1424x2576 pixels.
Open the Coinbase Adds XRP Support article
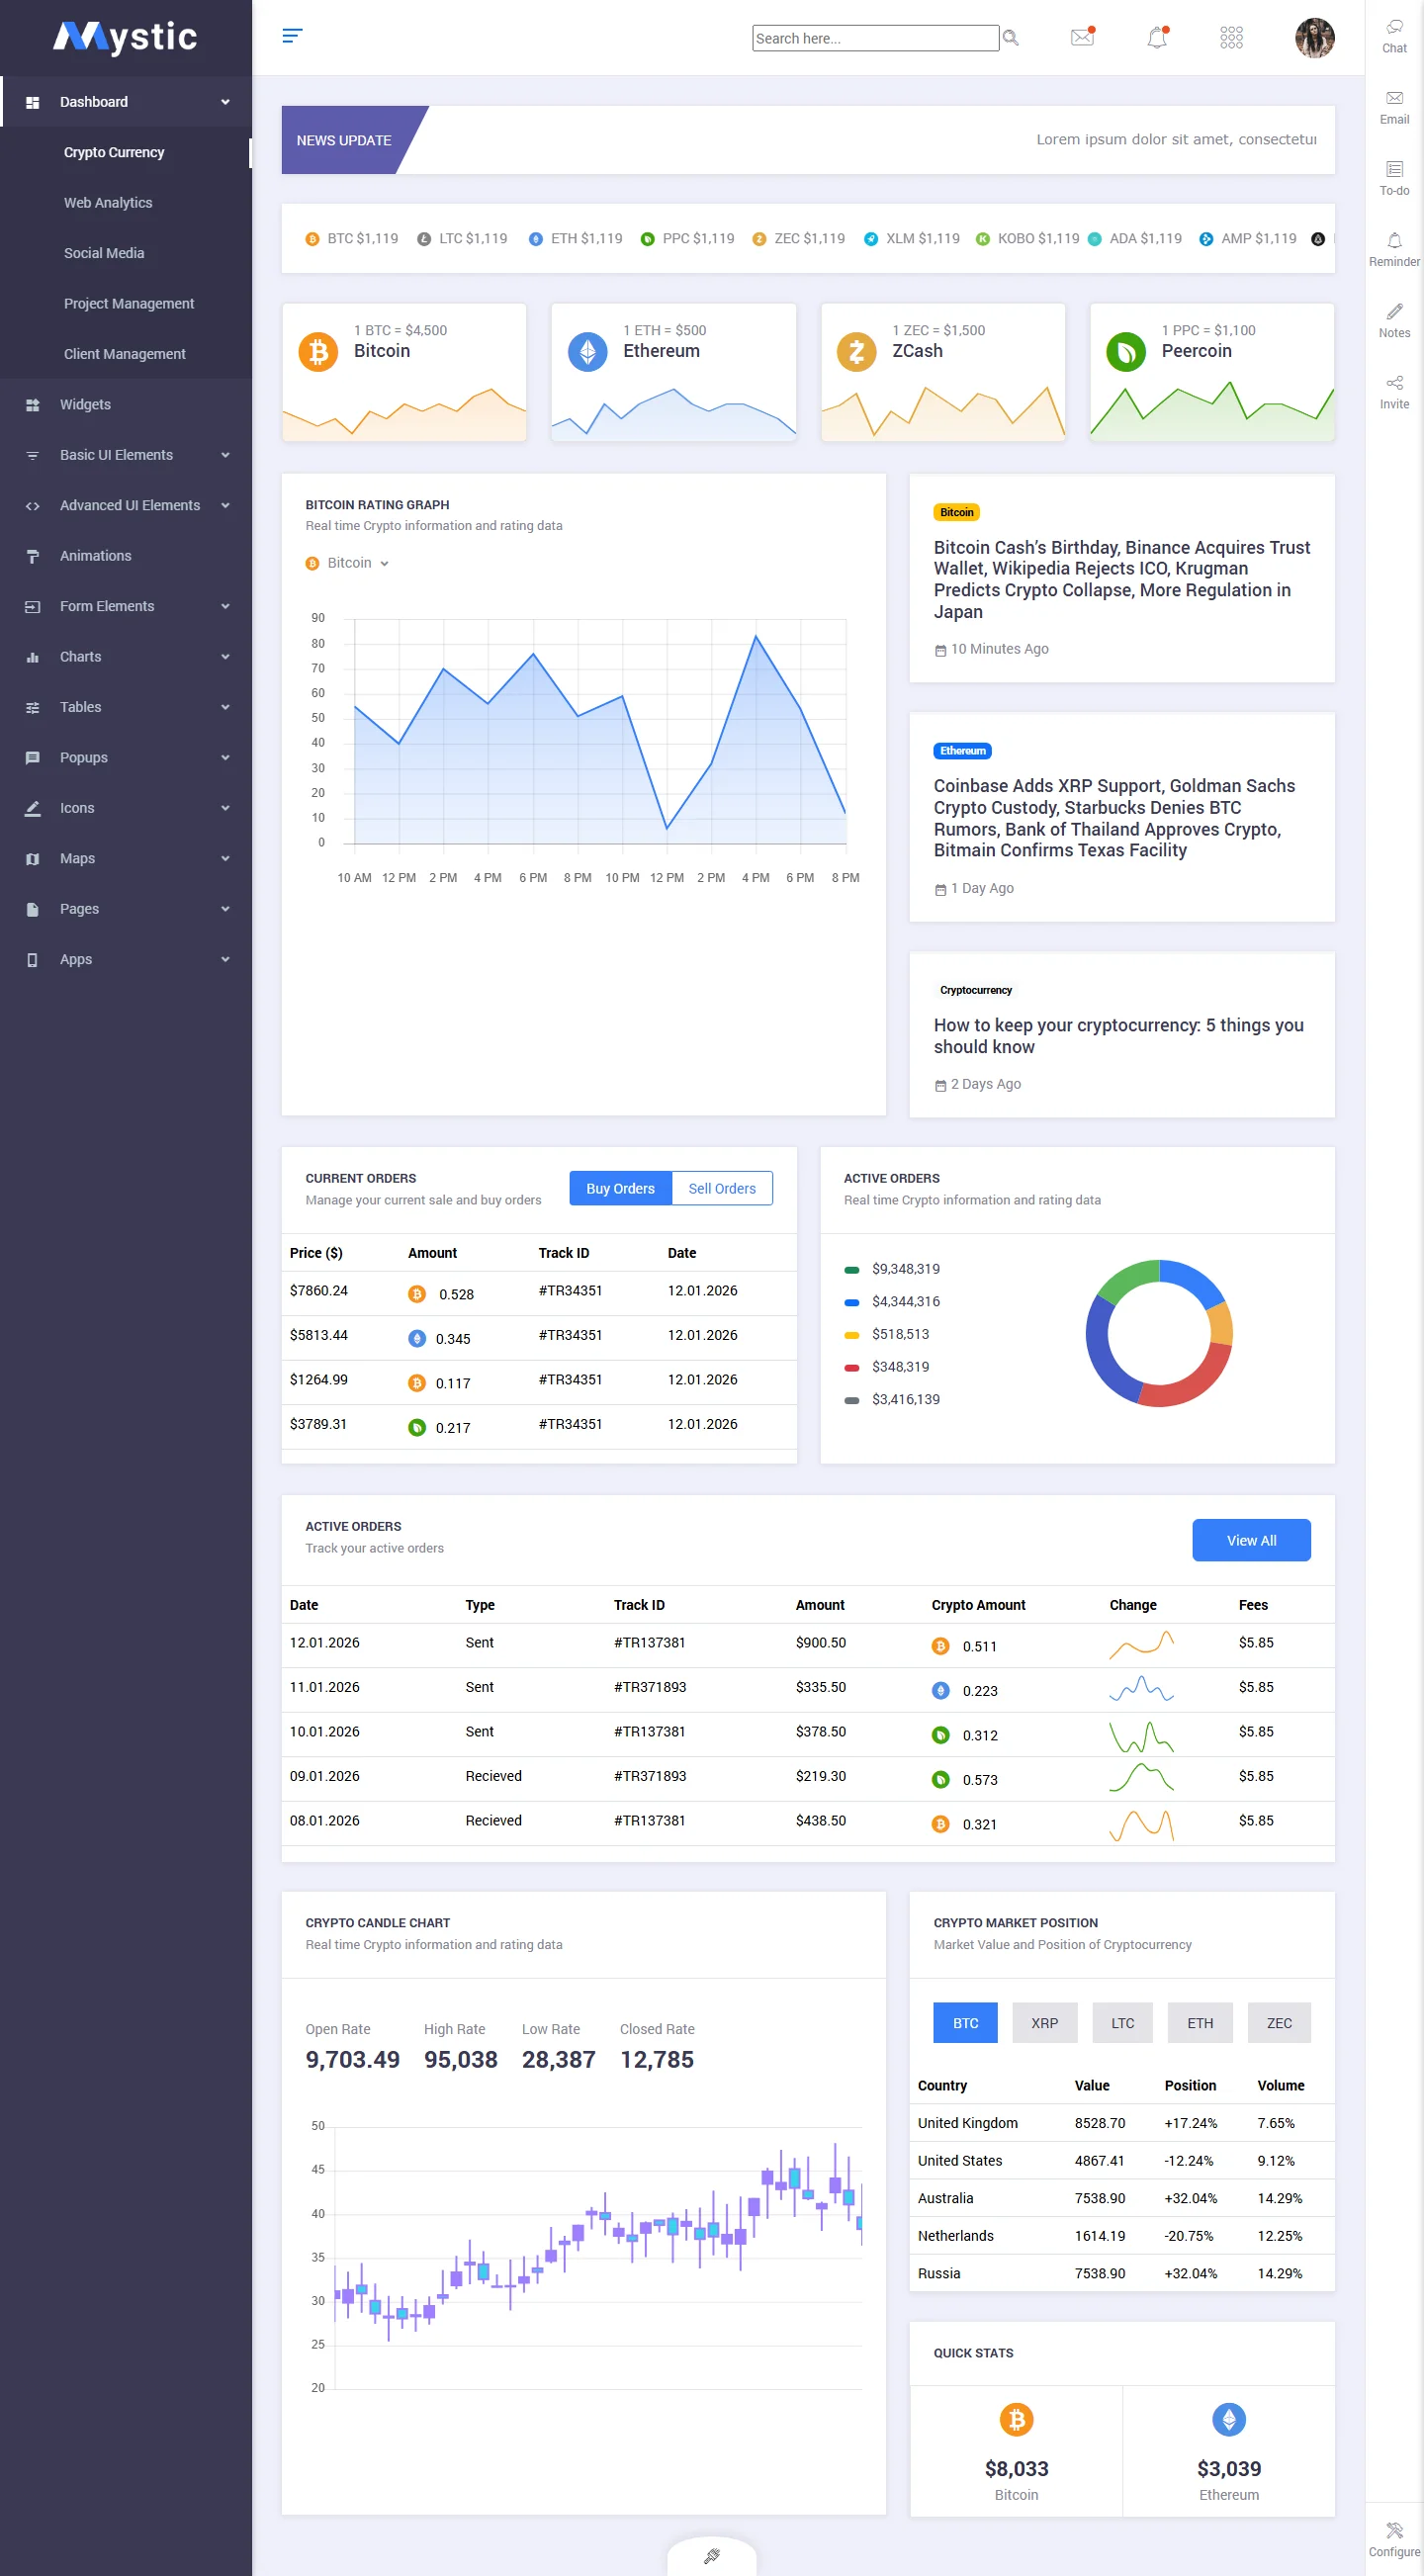pos(1113,818)
